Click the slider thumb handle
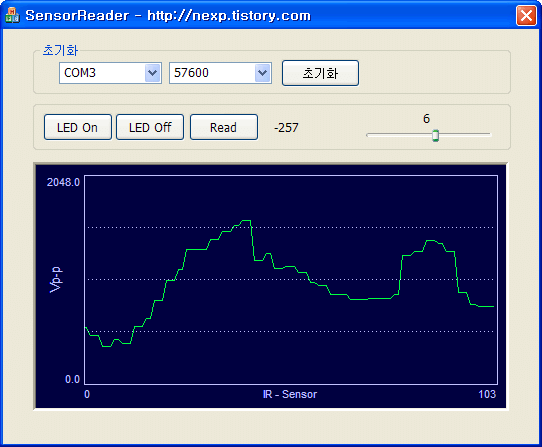 click(x=436, y=135)
